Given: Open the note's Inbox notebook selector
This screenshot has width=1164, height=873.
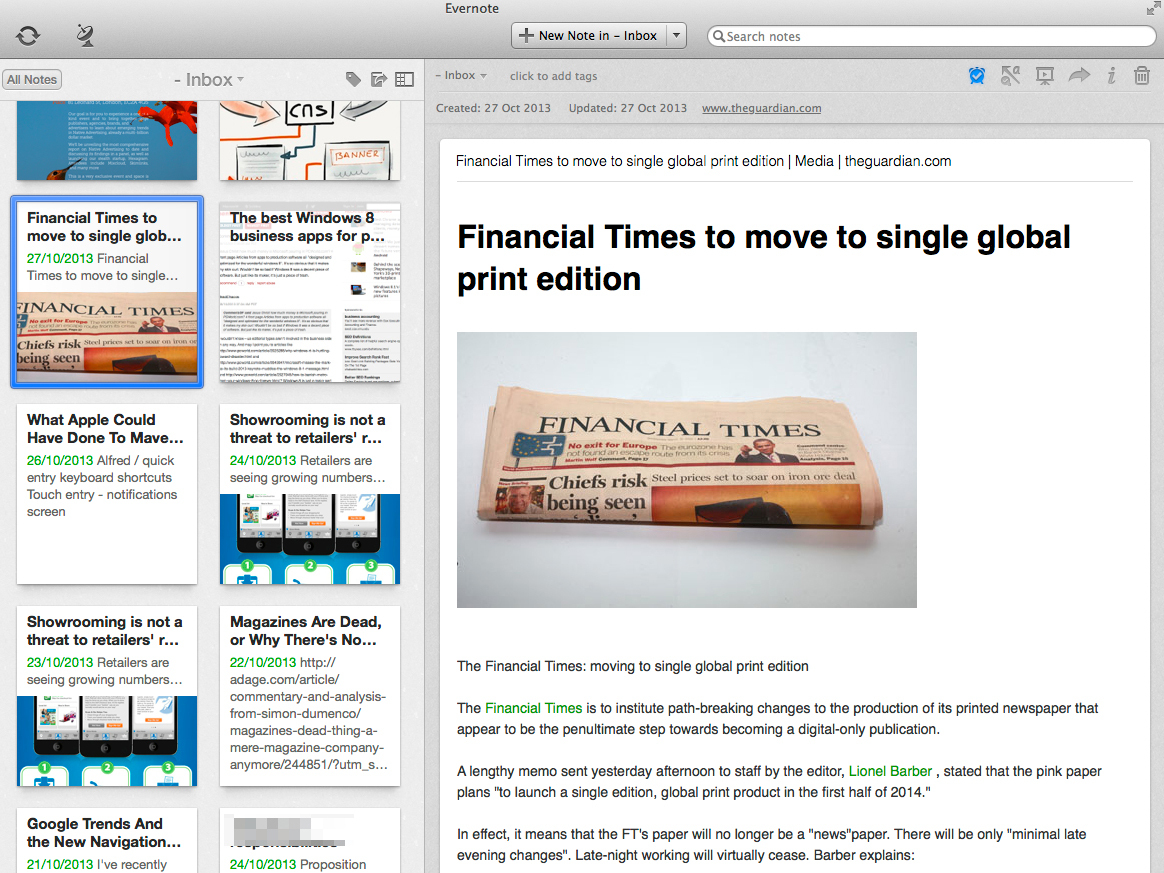Looking at the screenshot, I should (461, 76).
